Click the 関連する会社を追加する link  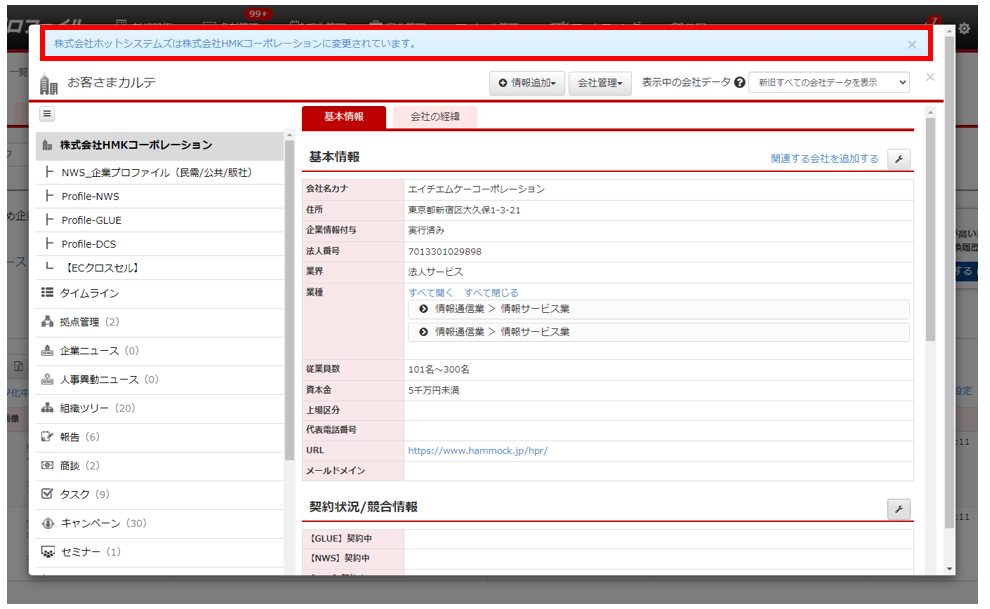point(825,159)
